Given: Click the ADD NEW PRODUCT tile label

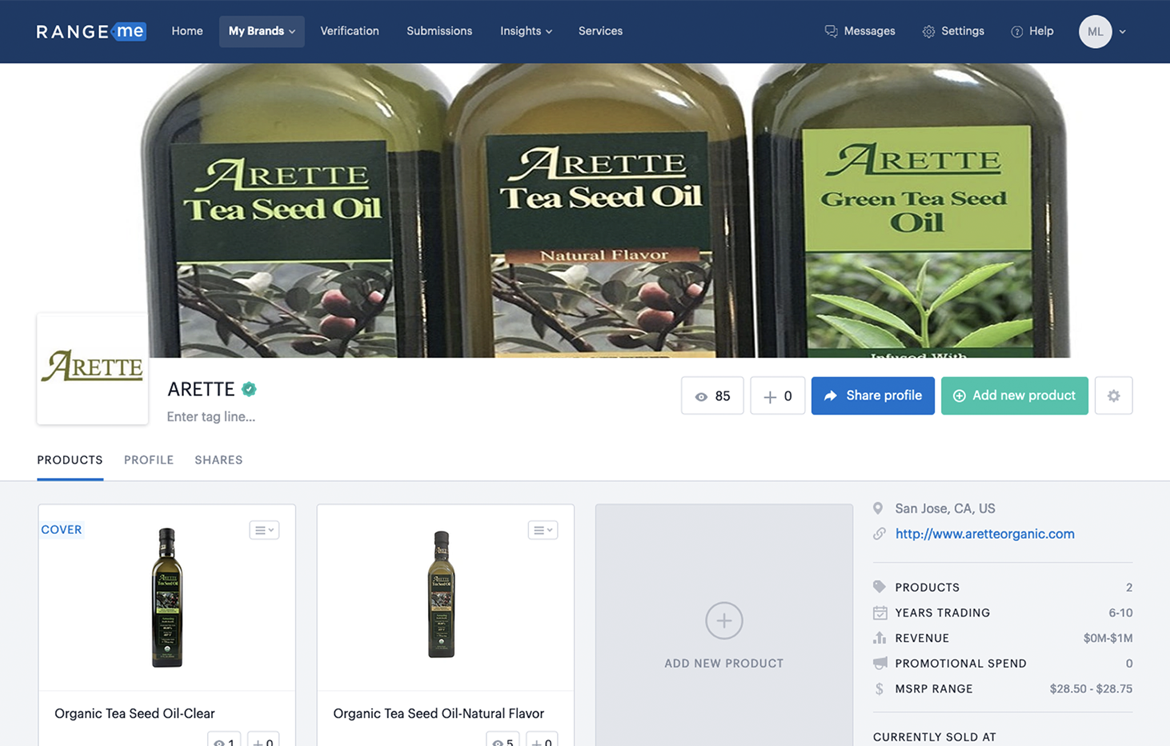Looking at the screenshot, I should [x=724, y=663].
